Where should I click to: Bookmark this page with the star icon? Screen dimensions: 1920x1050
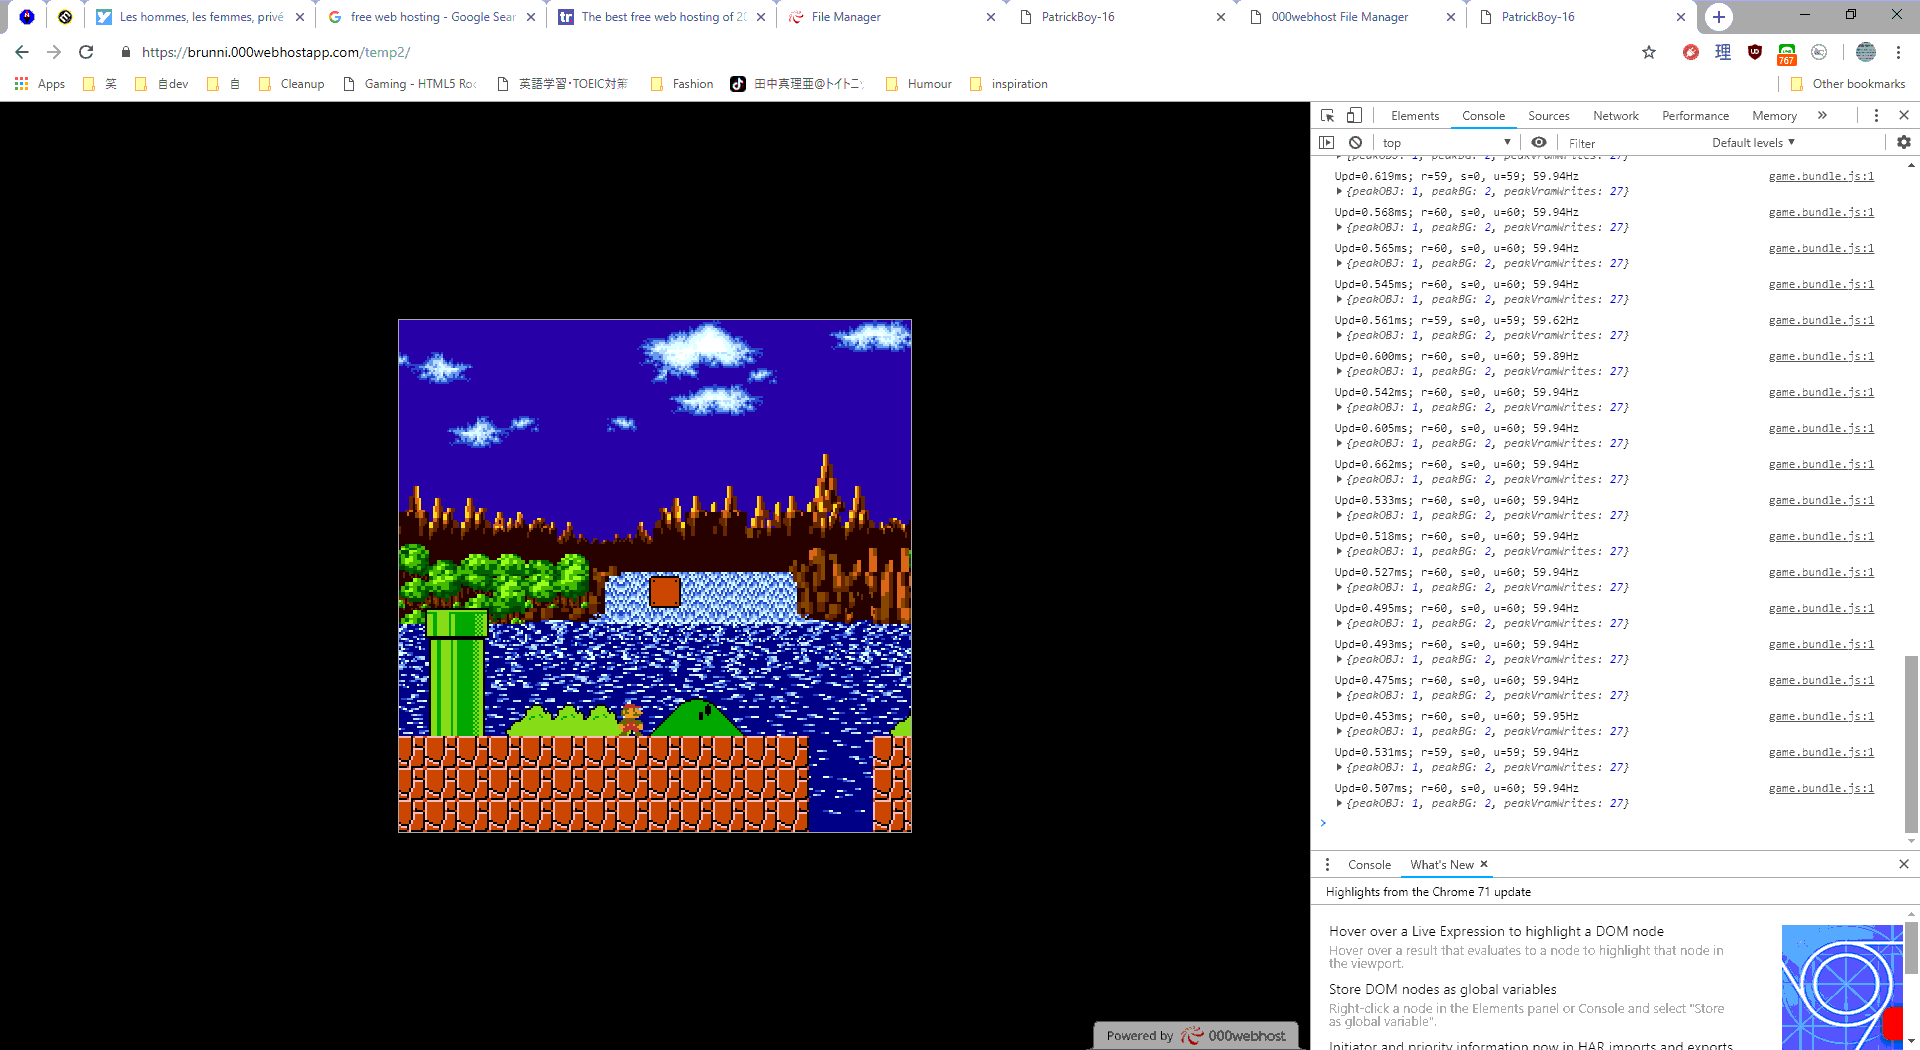1649,52
